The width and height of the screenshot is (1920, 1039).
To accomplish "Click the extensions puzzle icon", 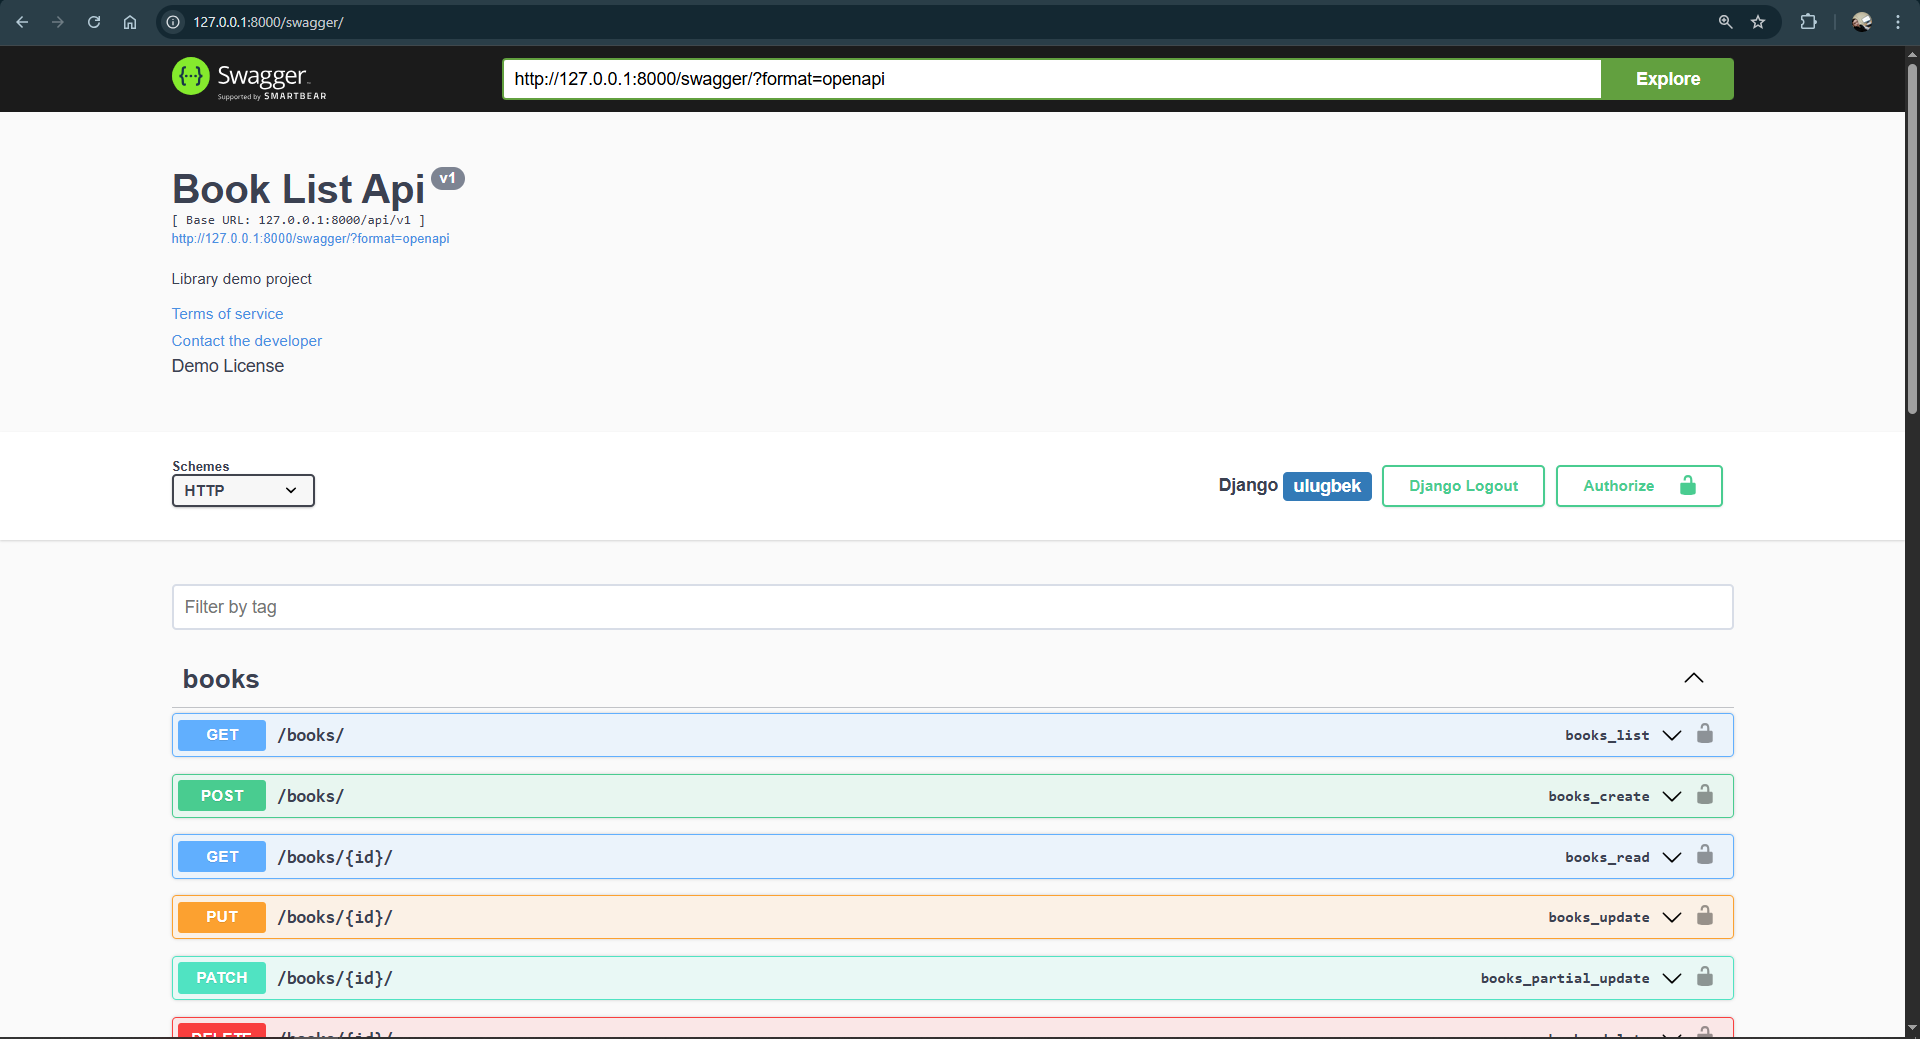I will pos(1809,21).
